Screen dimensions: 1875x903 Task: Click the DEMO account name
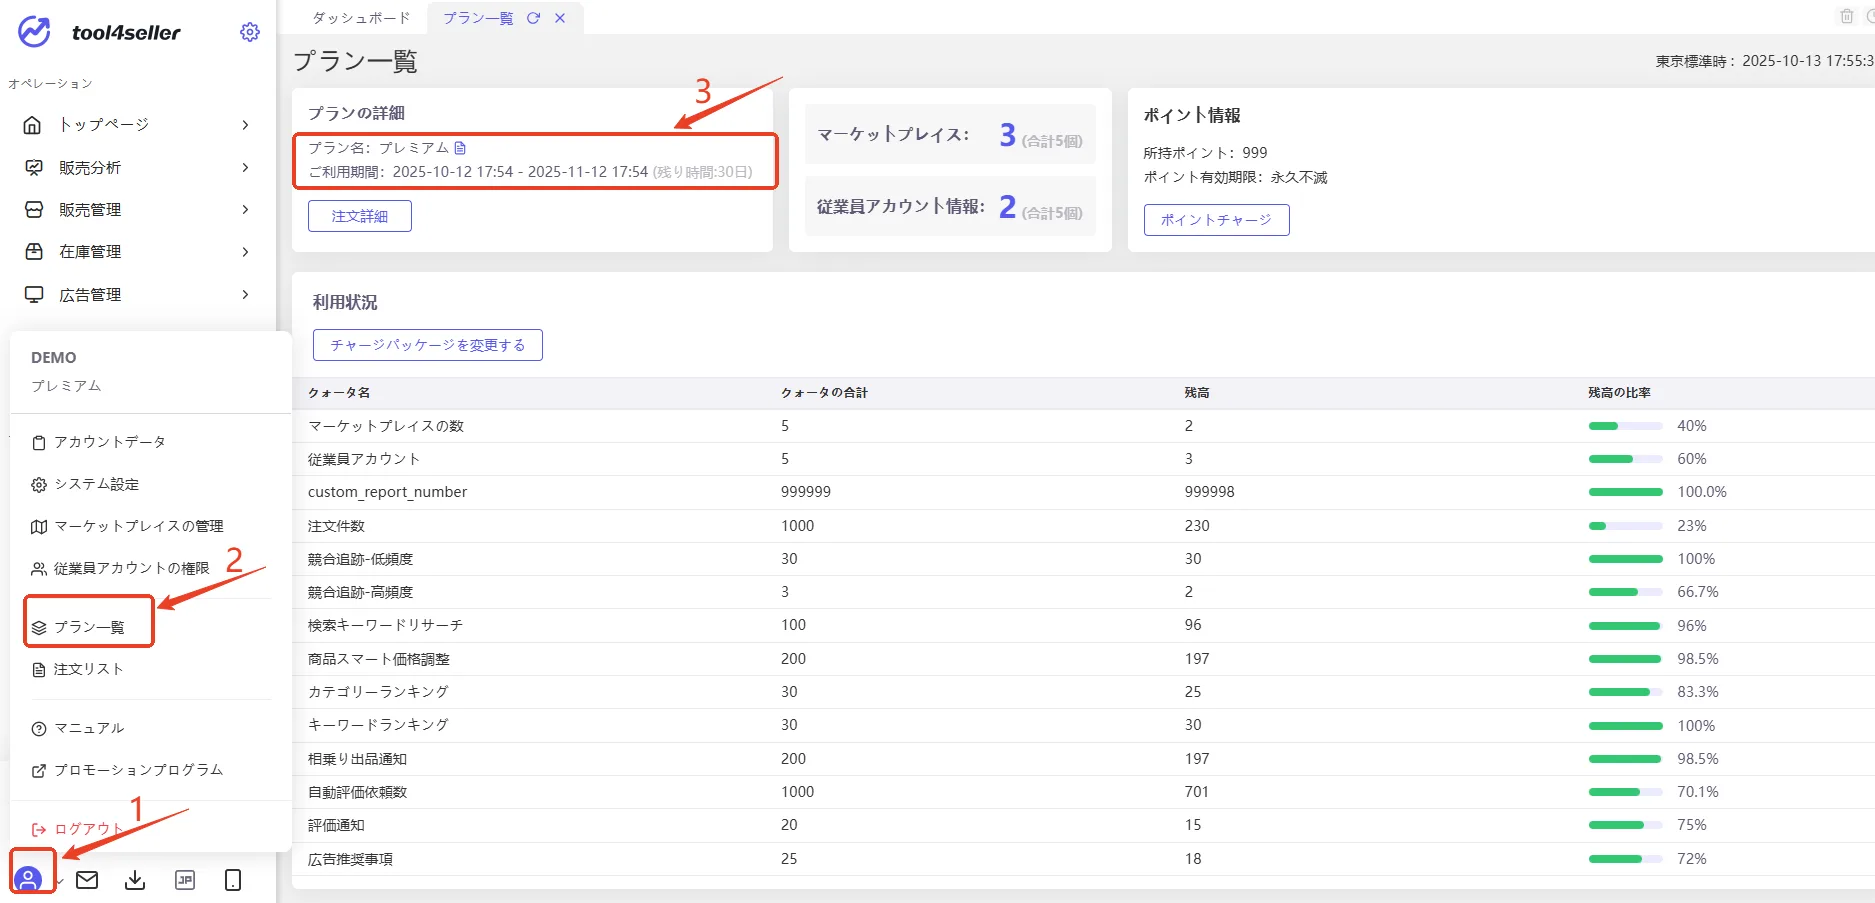[54, 358]
